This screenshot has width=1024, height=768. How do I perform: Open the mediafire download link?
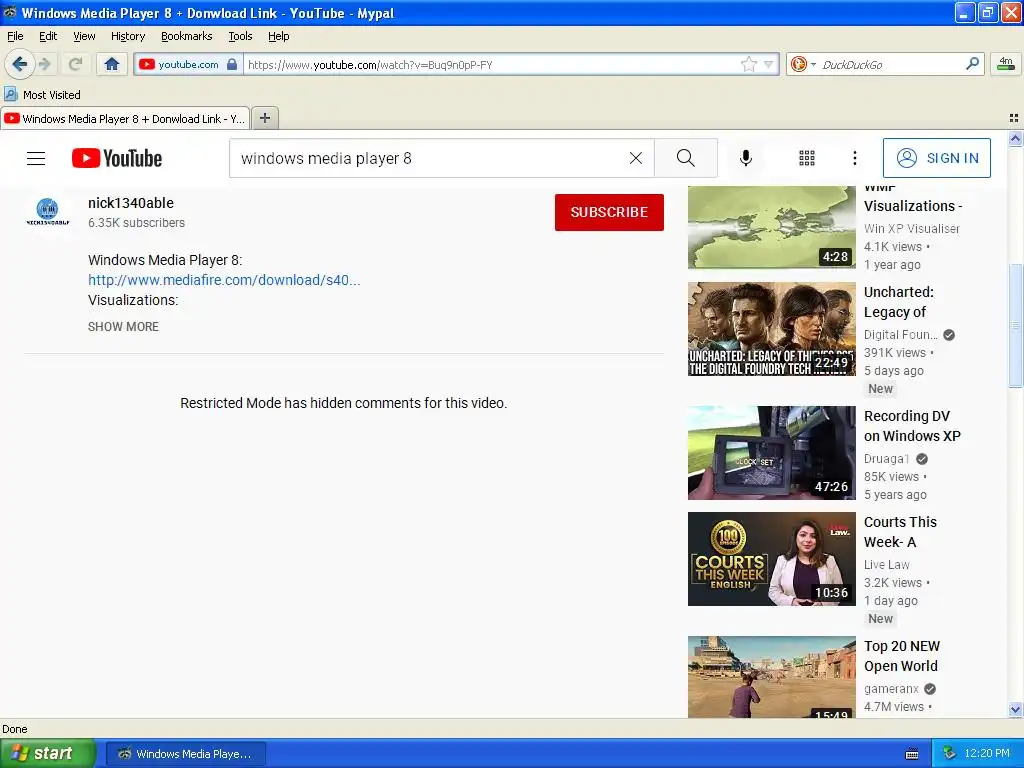coord(224,280)
